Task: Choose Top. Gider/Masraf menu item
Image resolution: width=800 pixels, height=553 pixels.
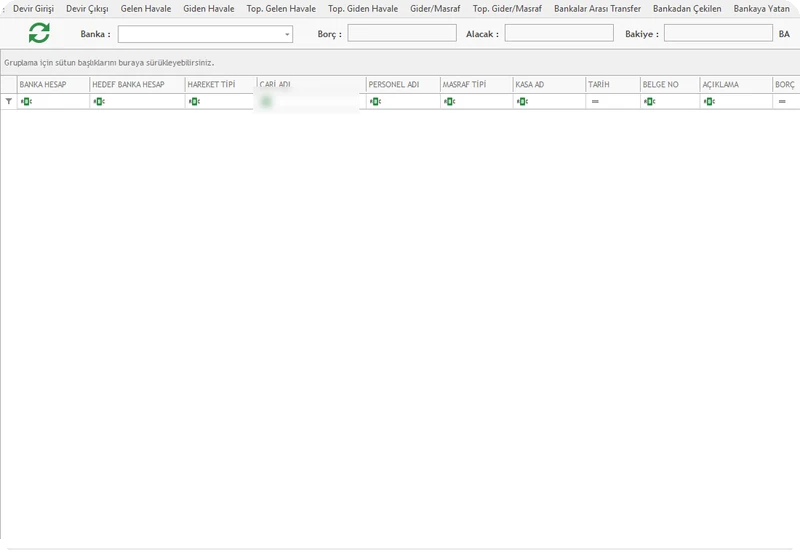Action: click(x=507, y=9)
